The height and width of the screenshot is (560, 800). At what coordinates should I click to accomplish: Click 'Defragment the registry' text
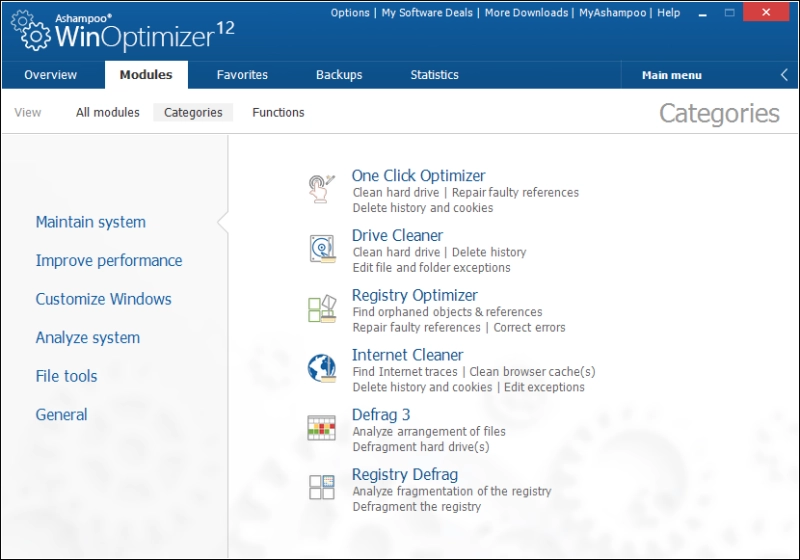[417, 506]
